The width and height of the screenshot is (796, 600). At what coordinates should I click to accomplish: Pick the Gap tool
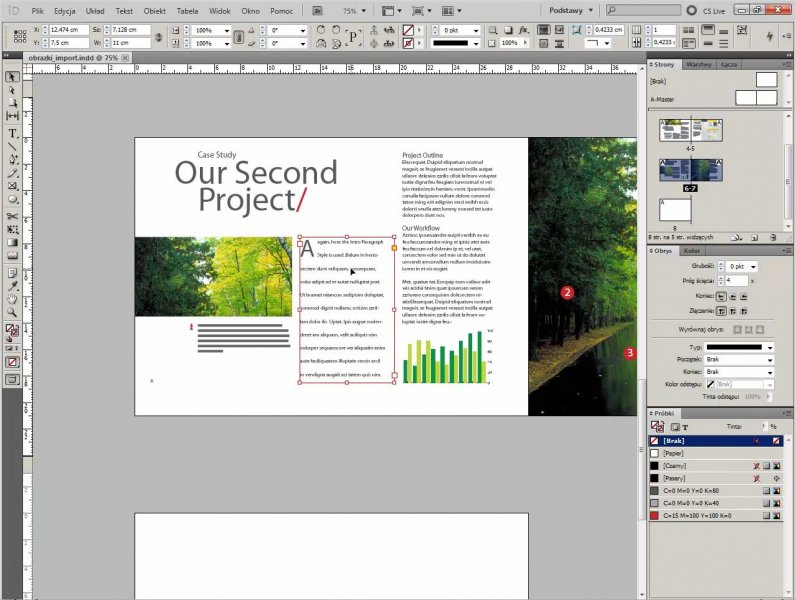tap(13, 117)
